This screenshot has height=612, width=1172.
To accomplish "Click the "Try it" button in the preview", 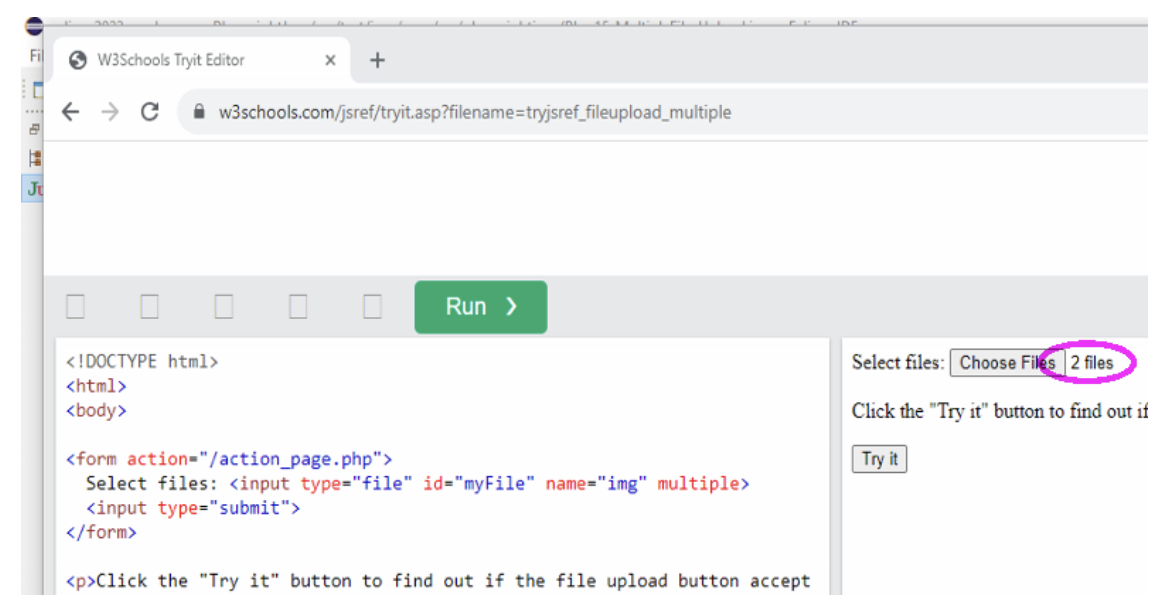I will coord(878,459).
